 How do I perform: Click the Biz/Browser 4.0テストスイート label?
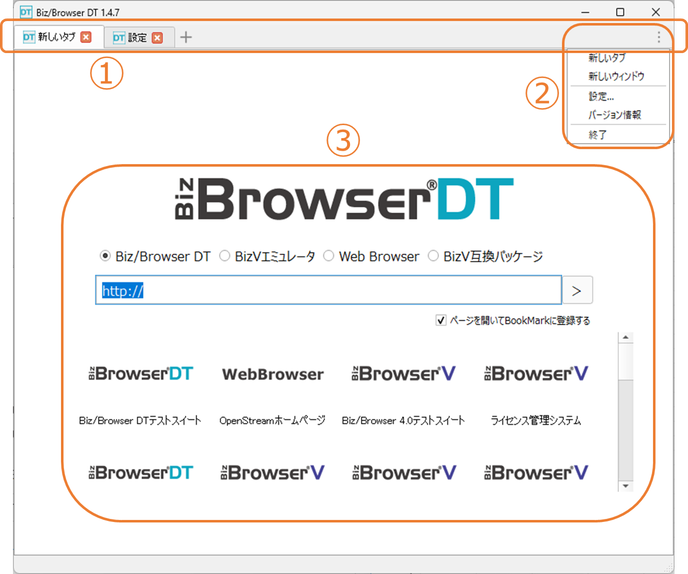tap(403, 420)
